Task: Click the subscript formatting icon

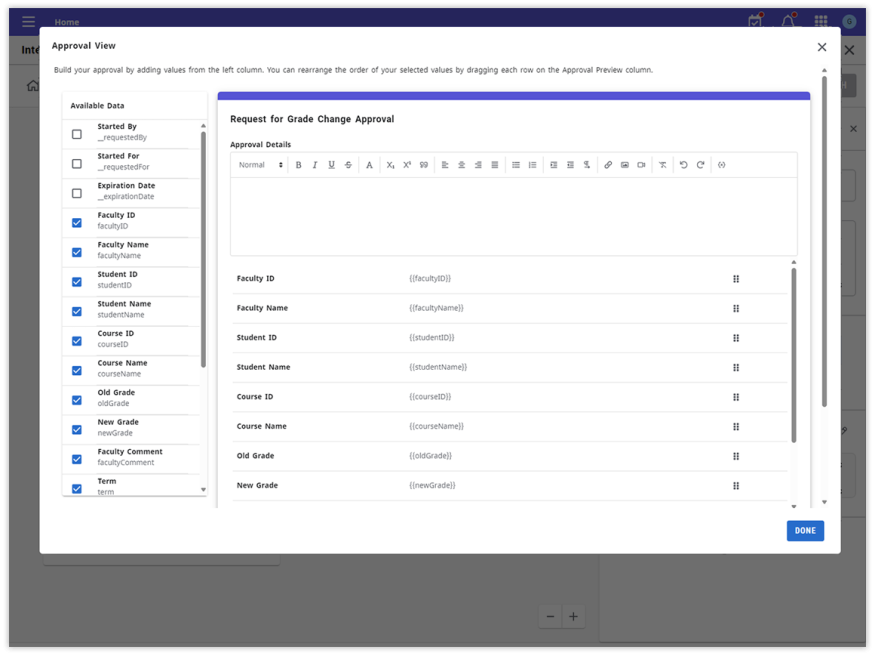Action: coord(391,165)
